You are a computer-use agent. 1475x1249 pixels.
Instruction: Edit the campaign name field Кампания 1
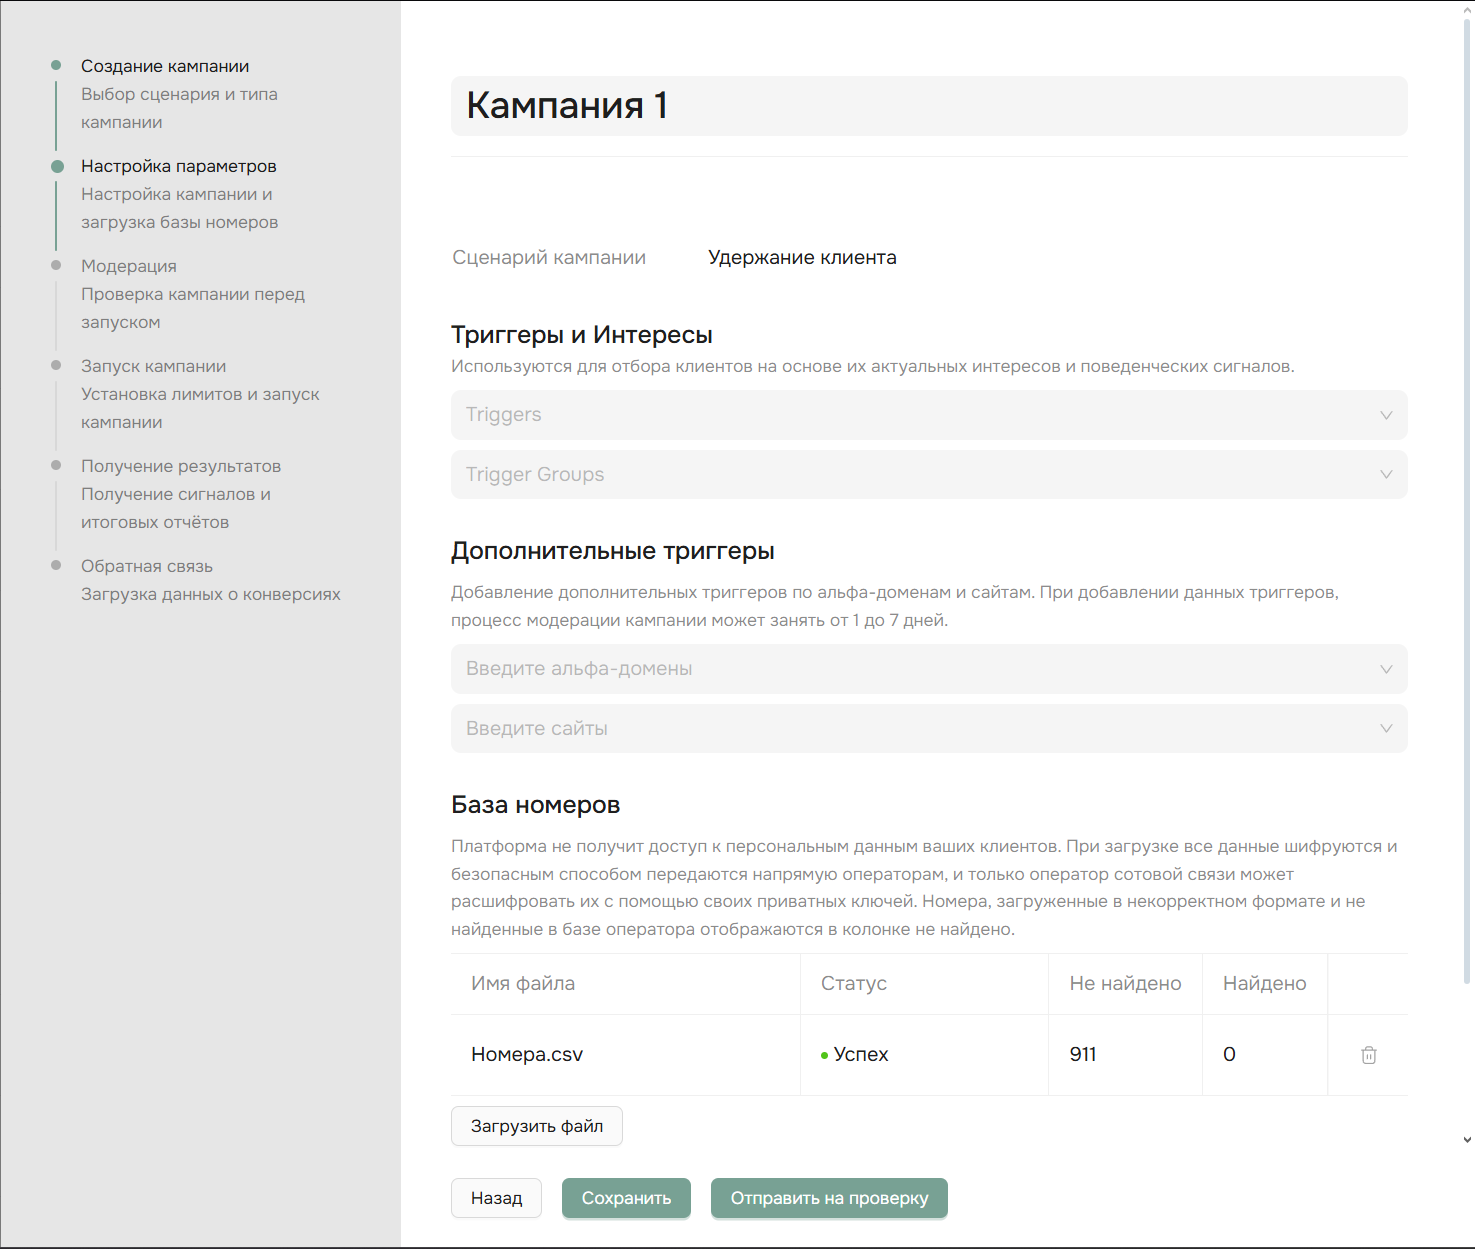(x=928, y=106)
